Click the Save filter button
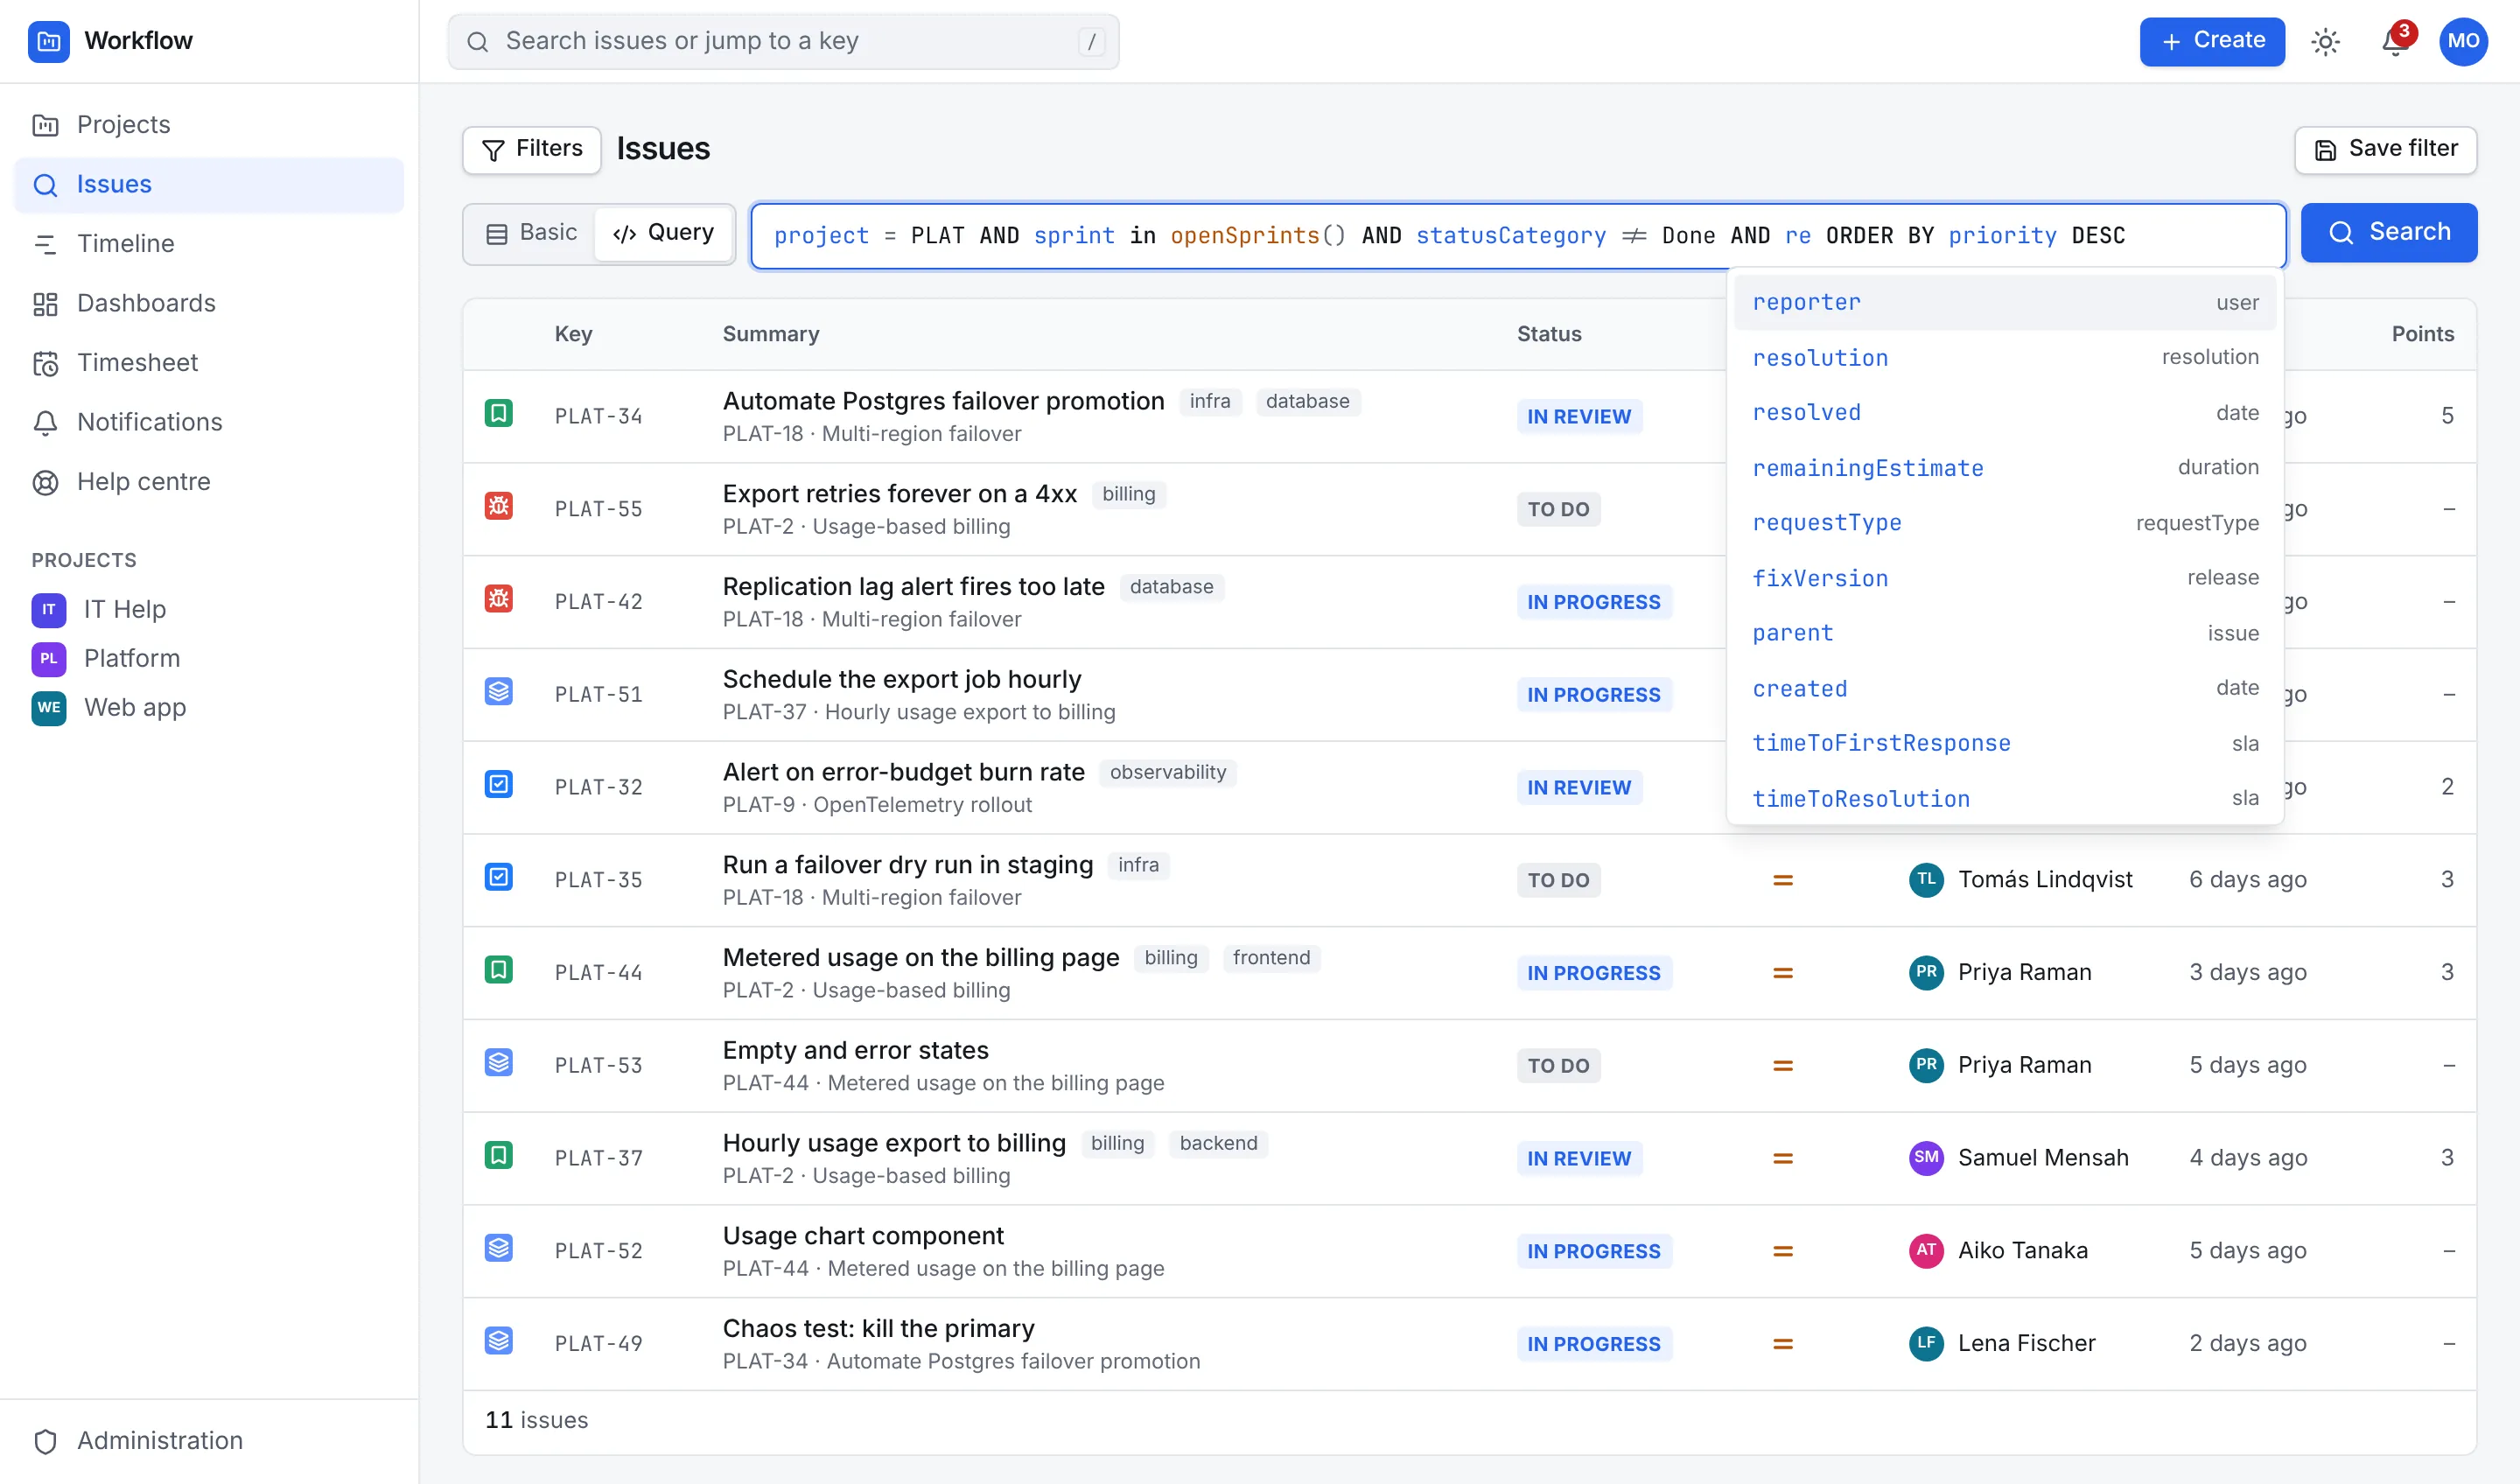 coord(2385,150)
